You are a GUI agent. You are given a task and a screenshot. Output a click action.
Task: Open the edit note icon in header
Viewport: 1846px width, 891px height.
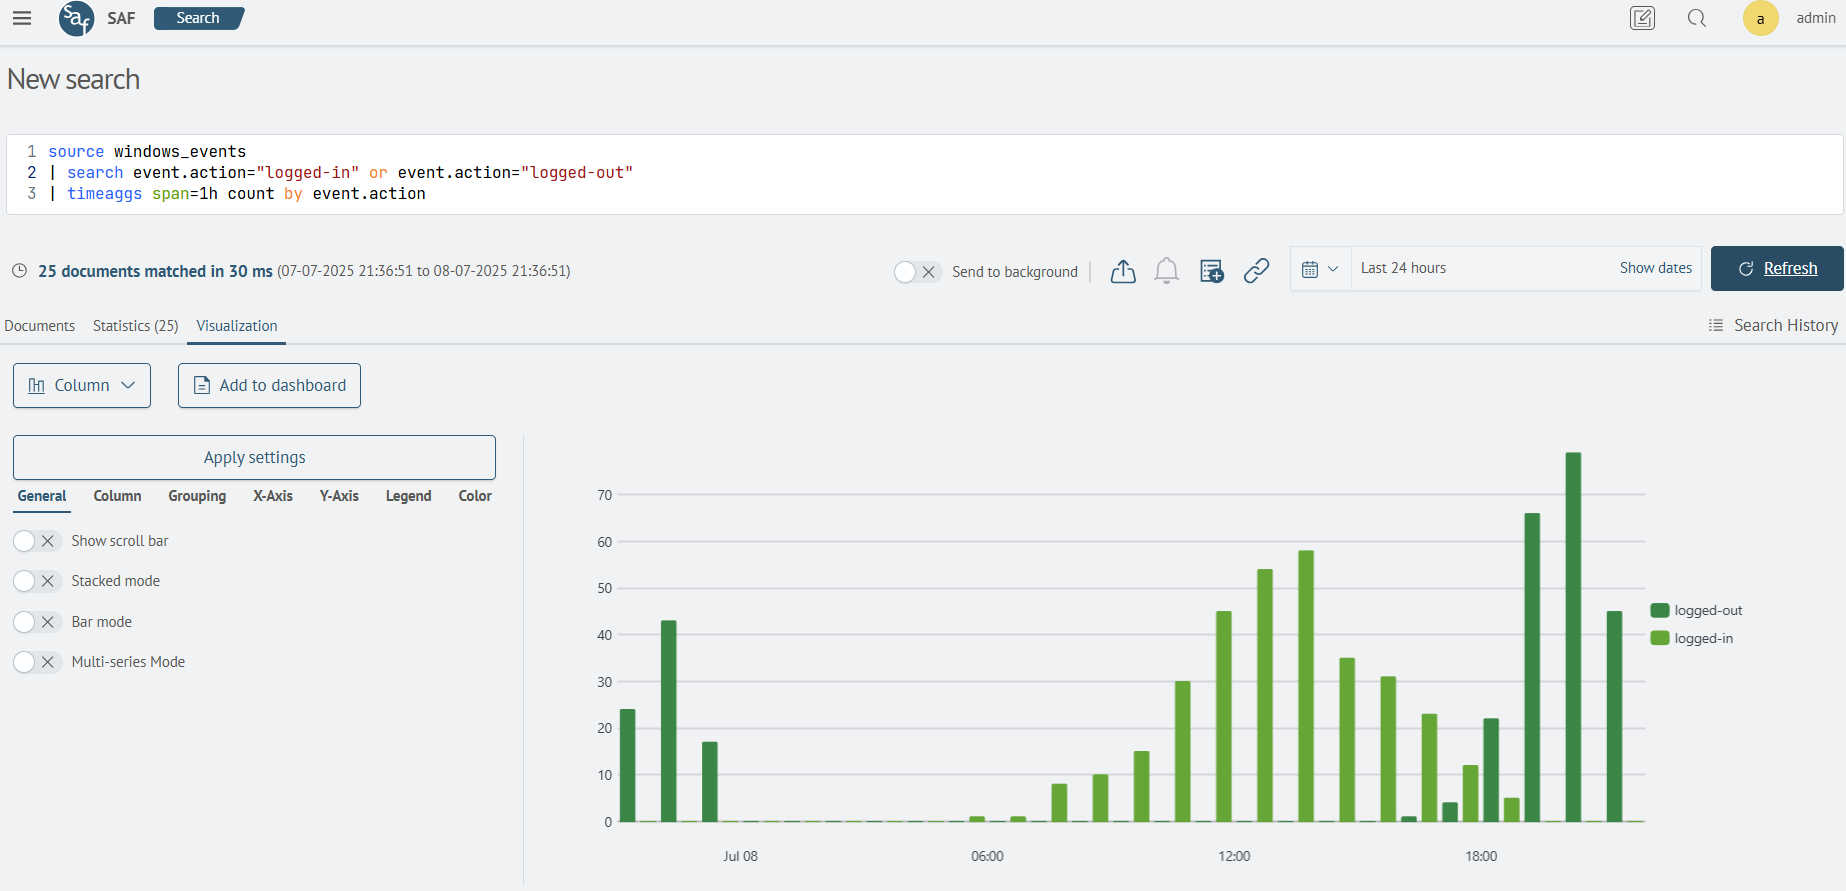1642,18
